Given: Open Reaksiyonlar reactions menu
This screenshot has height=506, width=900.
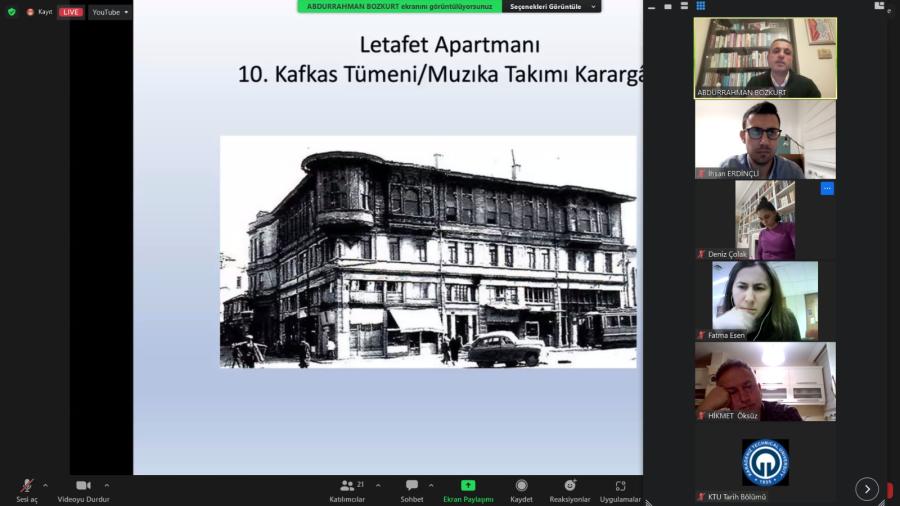Looking at the screenshot, I should click(569, 491).
